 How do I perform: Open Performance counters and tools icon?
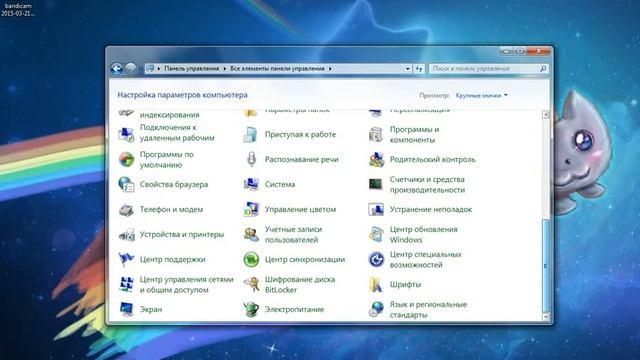376,184
